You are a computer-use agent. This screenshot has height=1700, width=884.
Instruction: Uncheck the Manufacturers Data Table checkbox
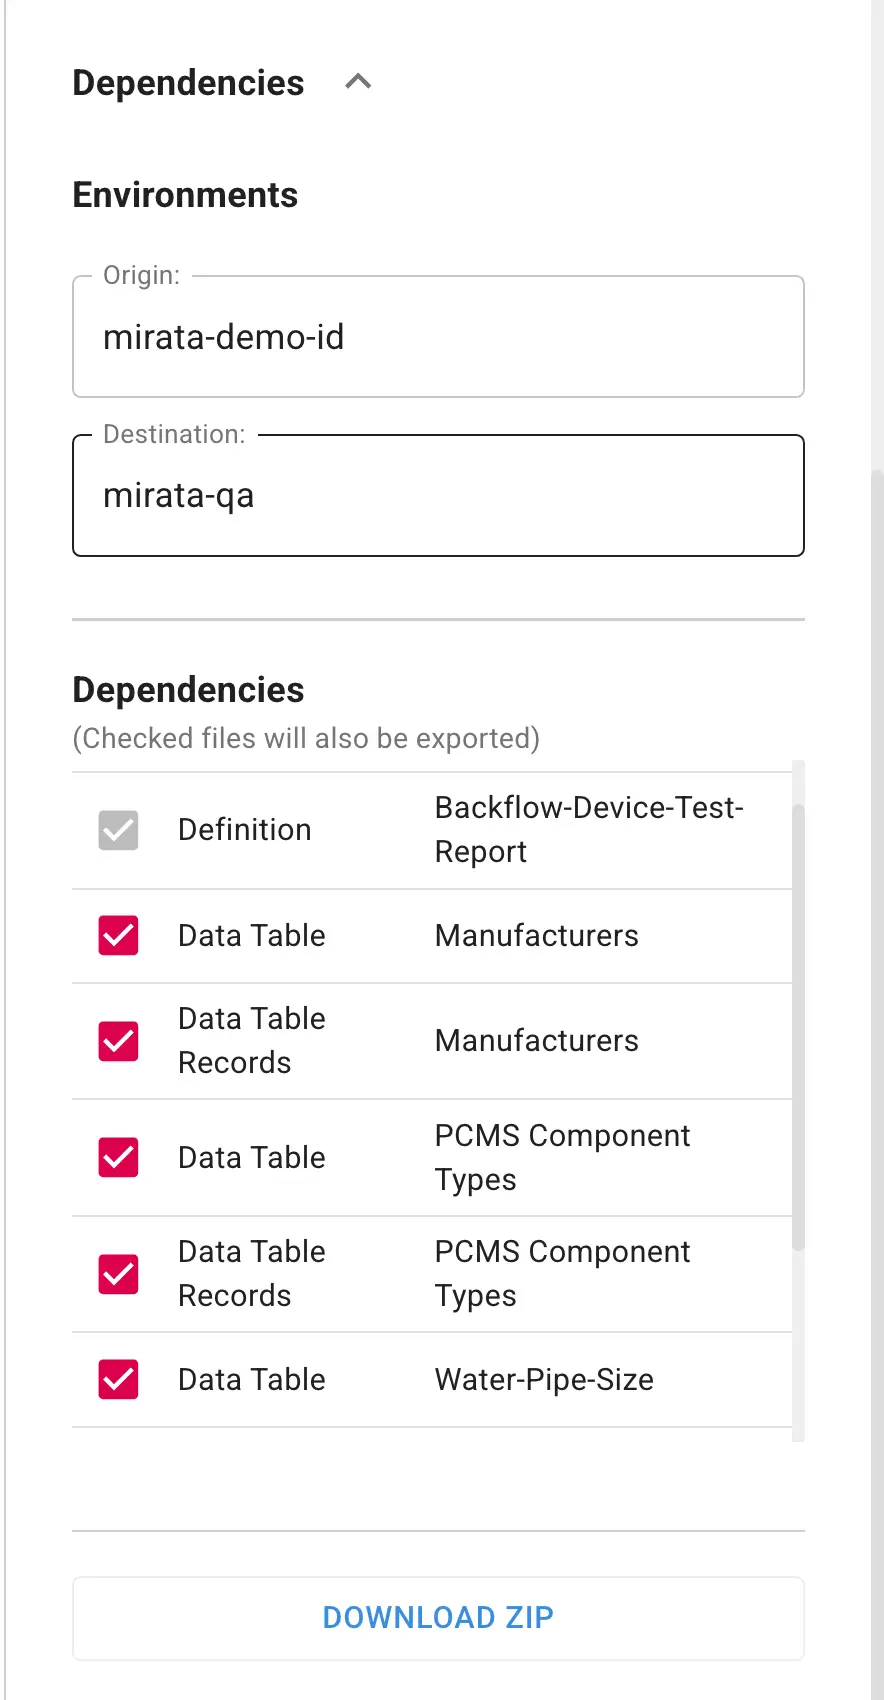tap(117, 935)
